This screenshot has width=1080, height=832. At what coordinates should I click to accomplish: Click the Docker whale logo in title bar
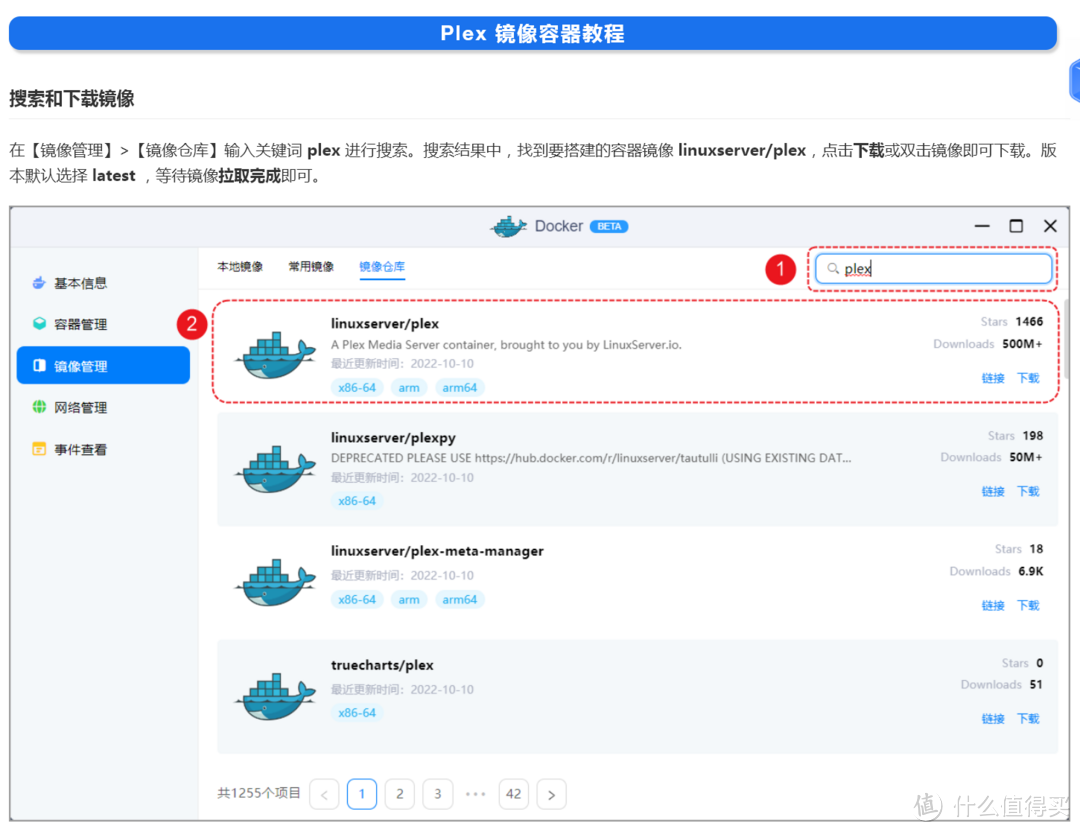[508, 226]
